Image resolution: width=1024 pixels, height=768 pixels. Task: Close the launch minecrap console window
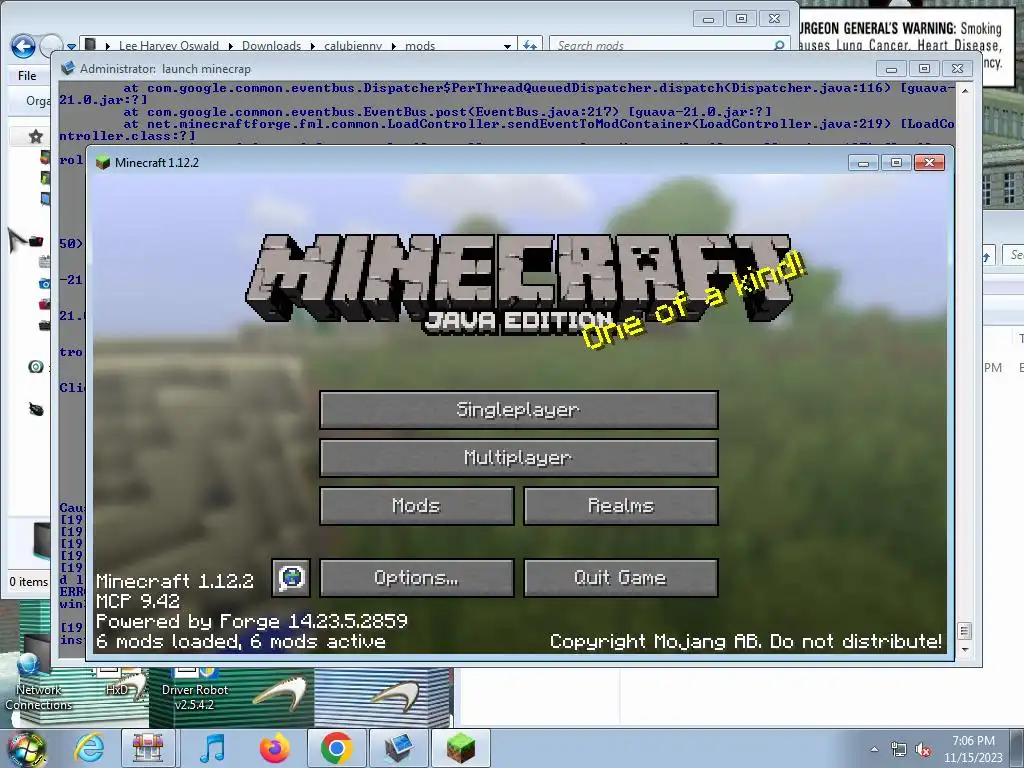[x=957, y=69]
